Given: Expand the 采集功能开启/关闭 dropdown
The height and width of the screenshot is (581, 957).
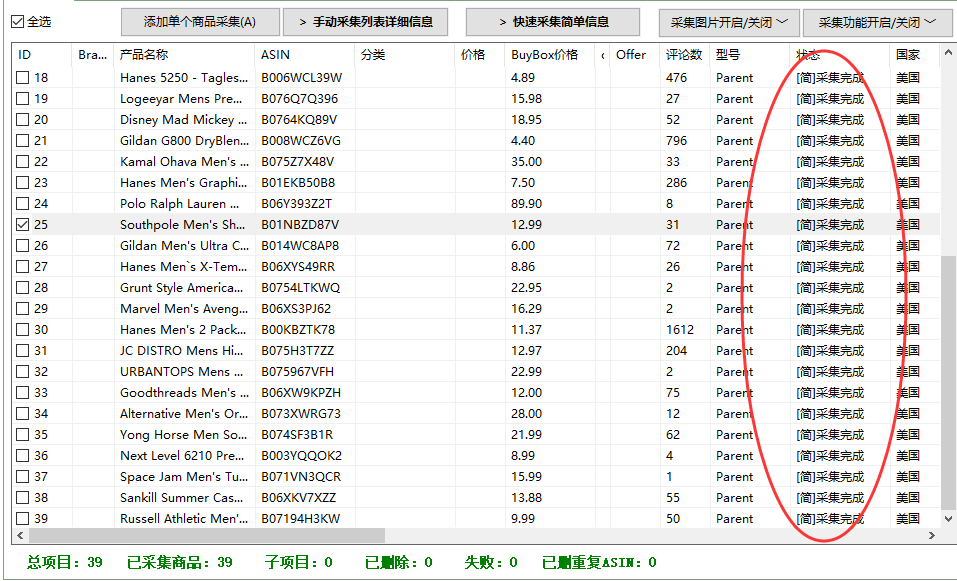Looking at the screenshot, I should [877, 23].
